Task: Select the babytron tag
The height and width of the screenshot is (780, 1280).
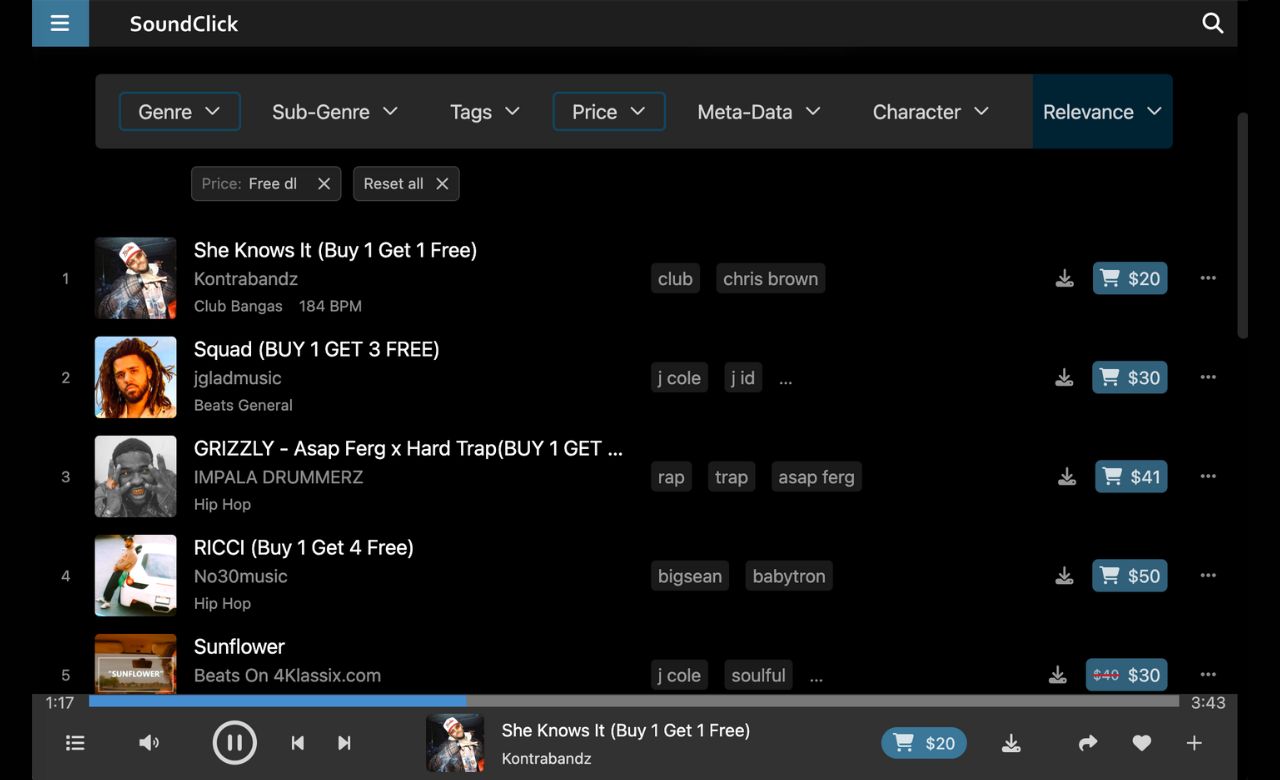Action: (789, 576)
